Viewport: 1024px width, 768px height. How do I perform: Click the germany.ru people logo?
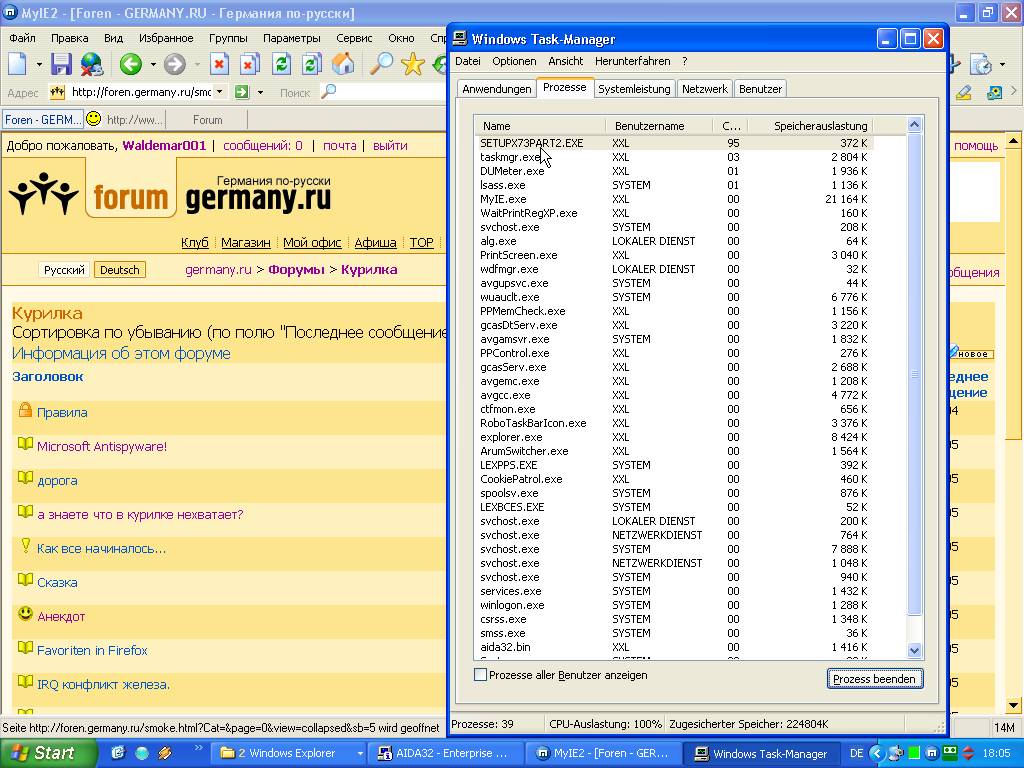[x=44, y=193]
